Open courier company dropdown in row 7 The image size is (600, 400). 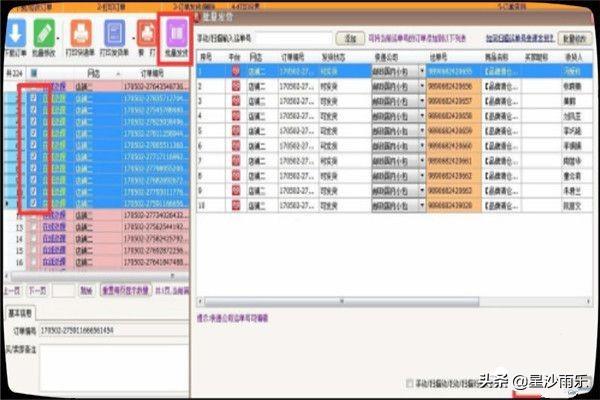pyautogui.click(x=422, y=161)
